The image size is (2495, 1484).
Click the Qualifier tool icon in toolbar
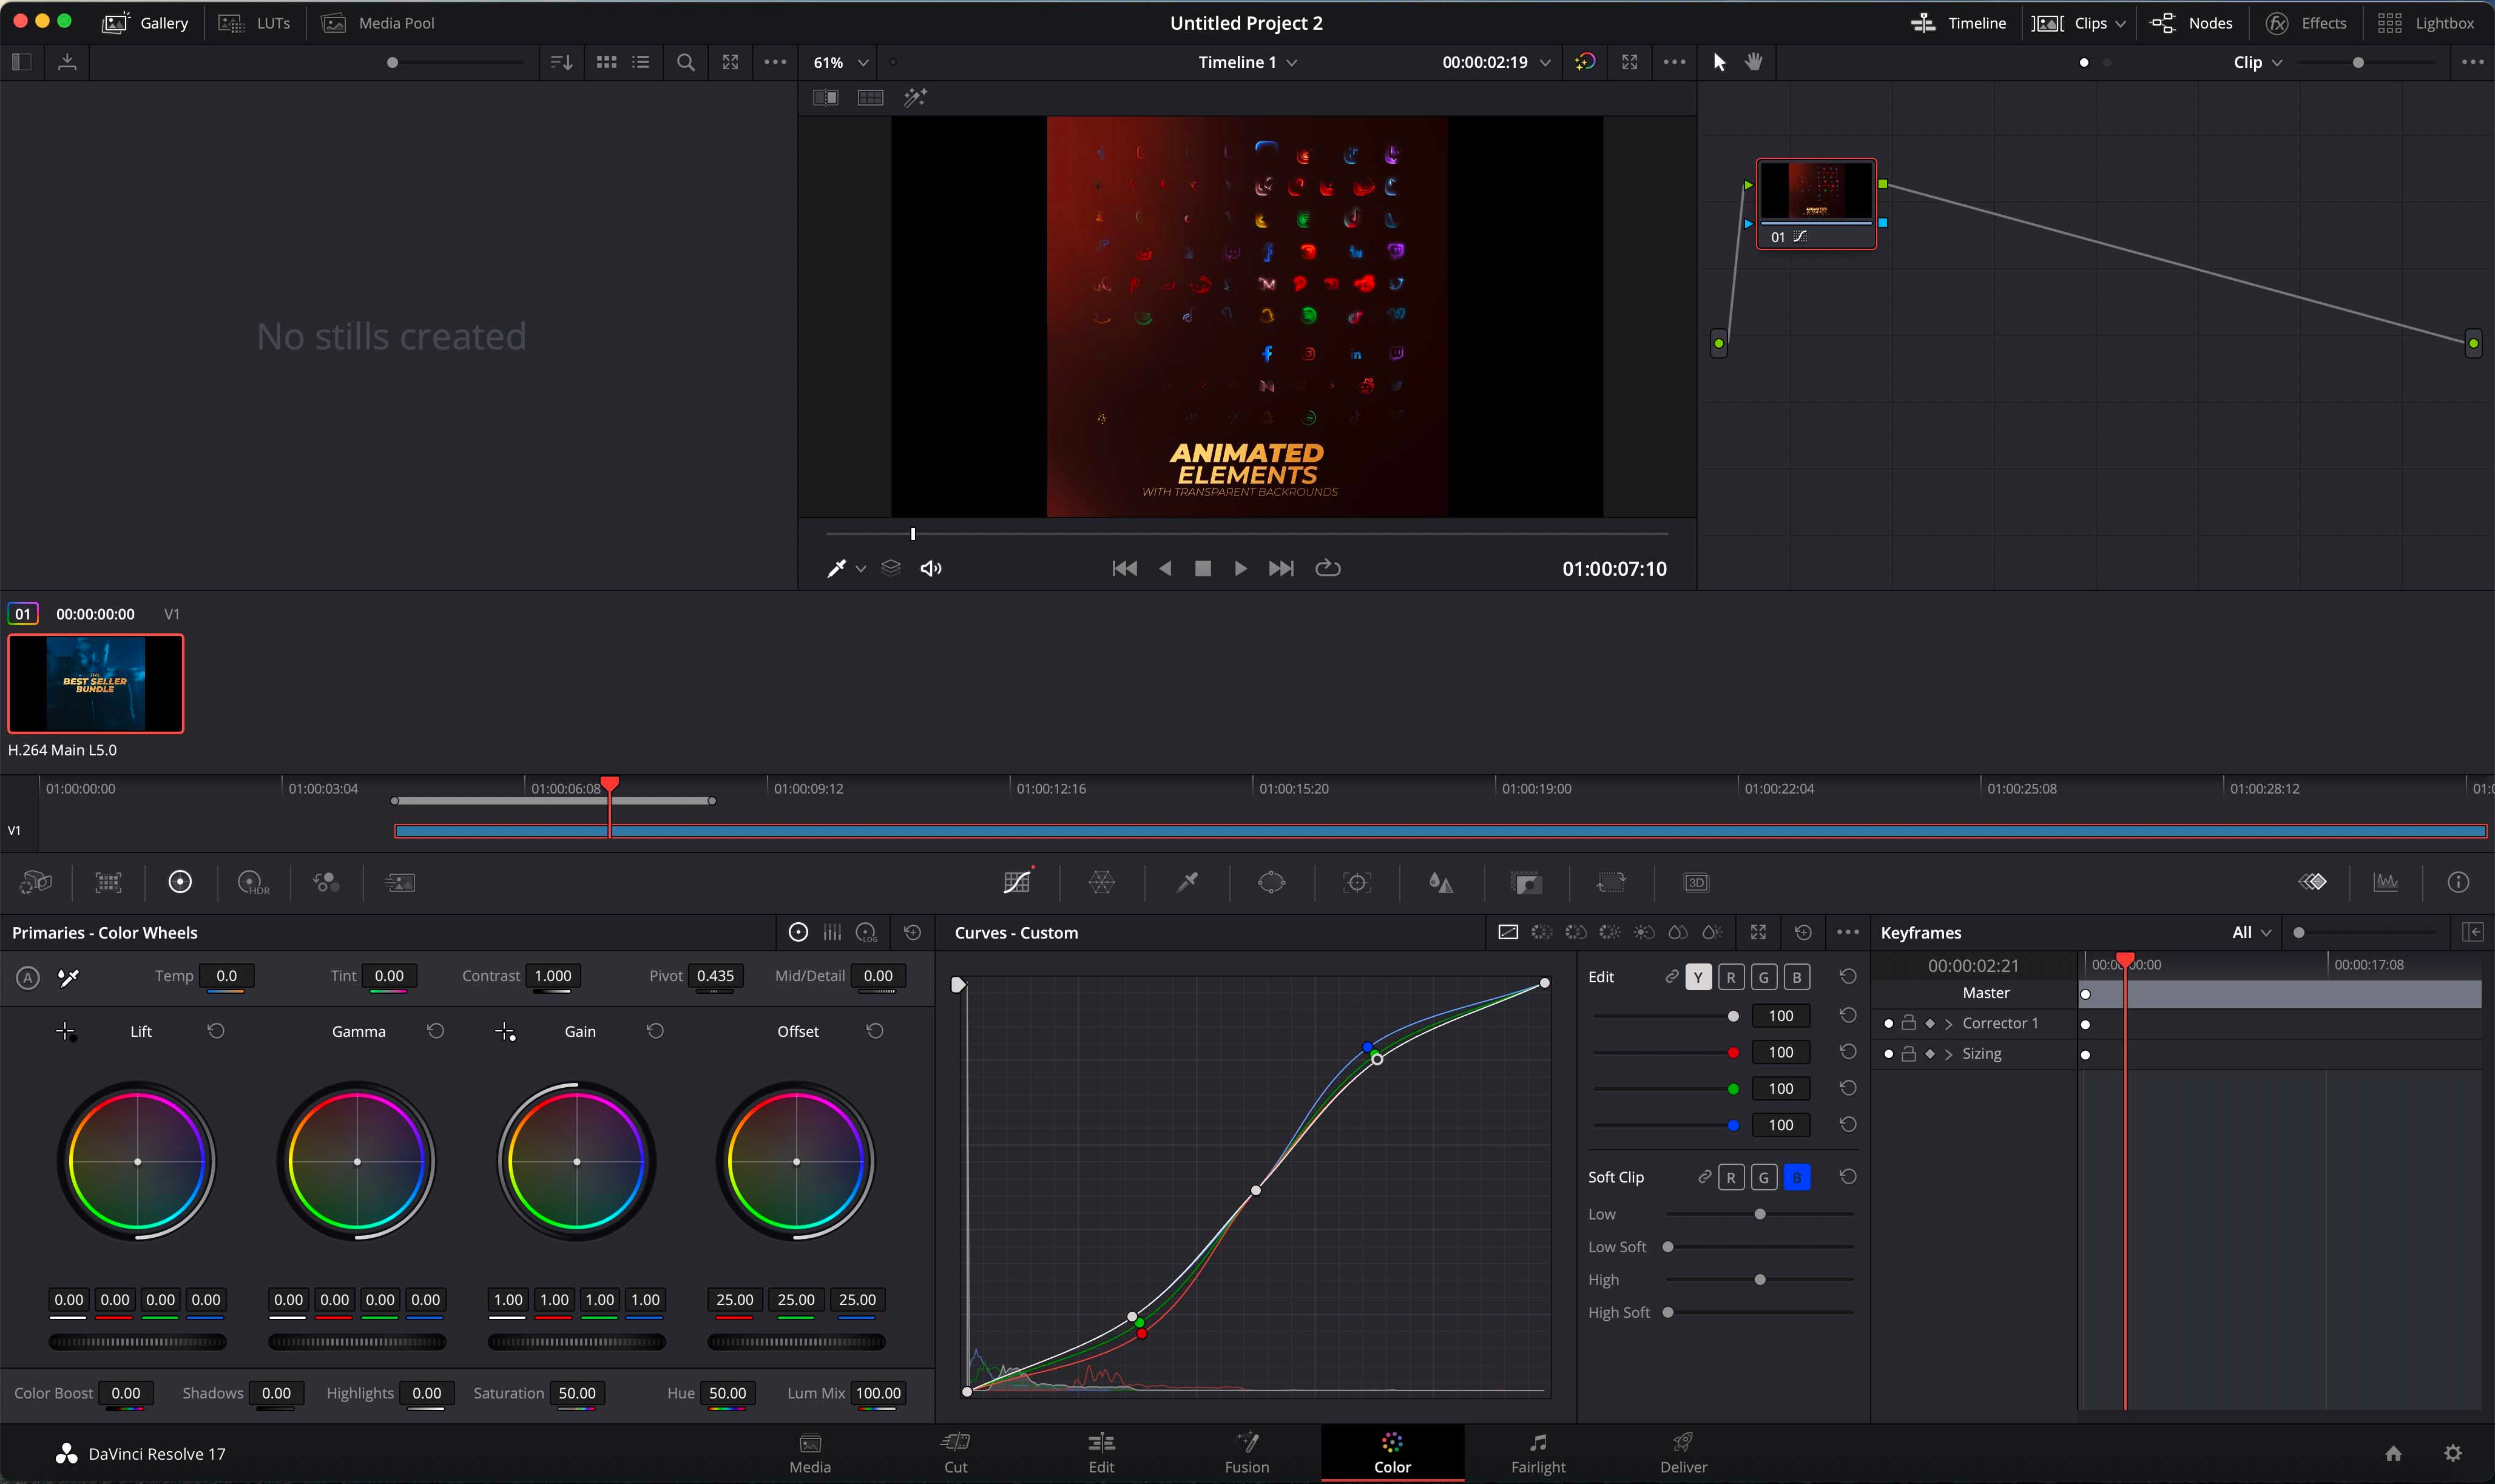click(x=1187, y=882)
